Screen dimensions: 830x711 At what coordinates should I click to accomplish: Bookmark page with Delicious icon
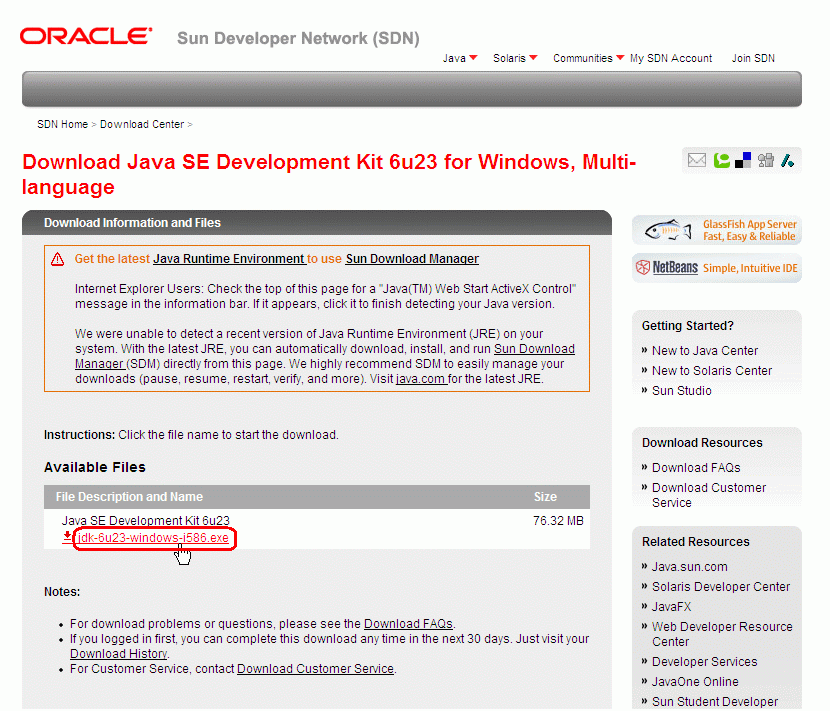point(743,160)
